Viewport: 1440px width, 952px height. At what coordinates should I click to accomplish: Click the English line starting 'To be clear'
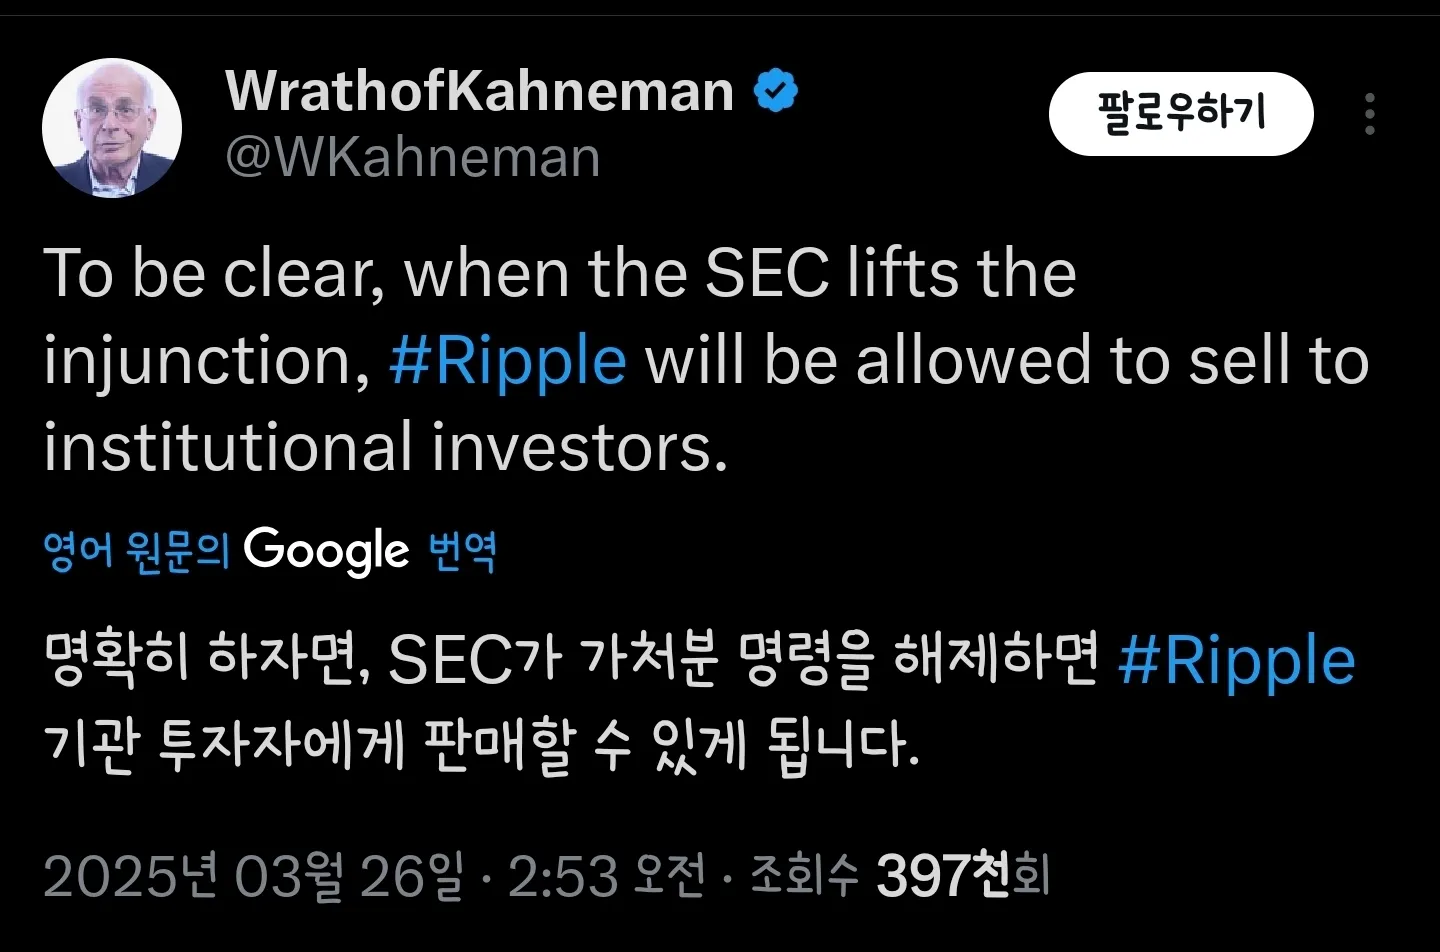(560, 273)
